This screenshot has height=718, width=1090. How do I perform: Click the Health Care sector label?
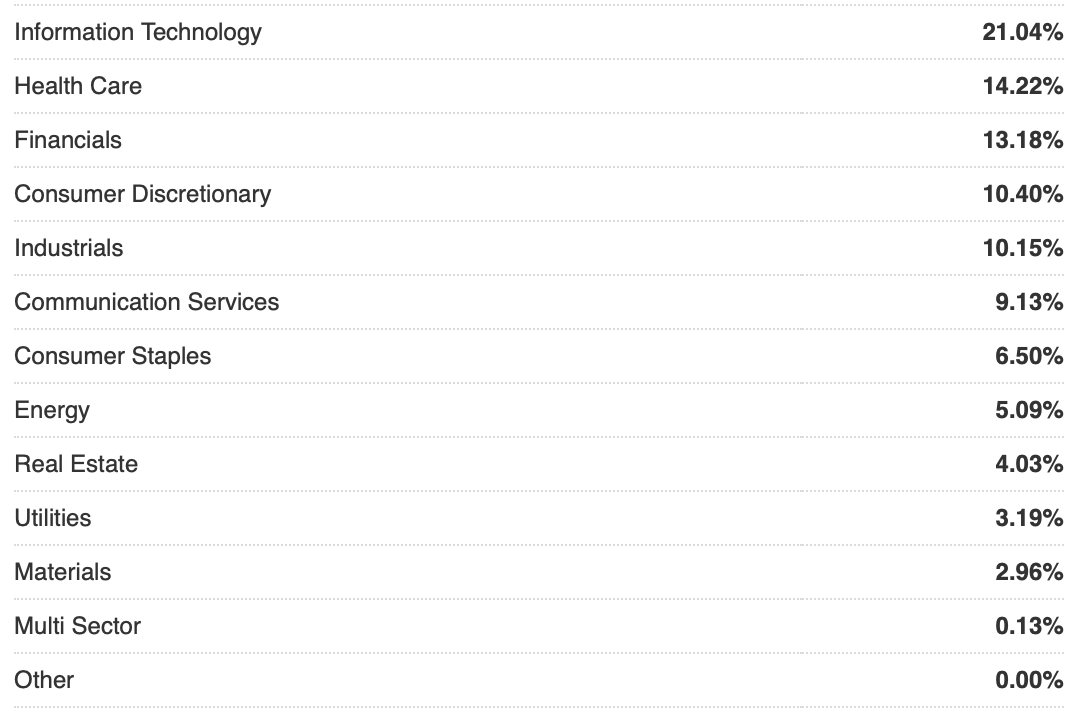78,86
